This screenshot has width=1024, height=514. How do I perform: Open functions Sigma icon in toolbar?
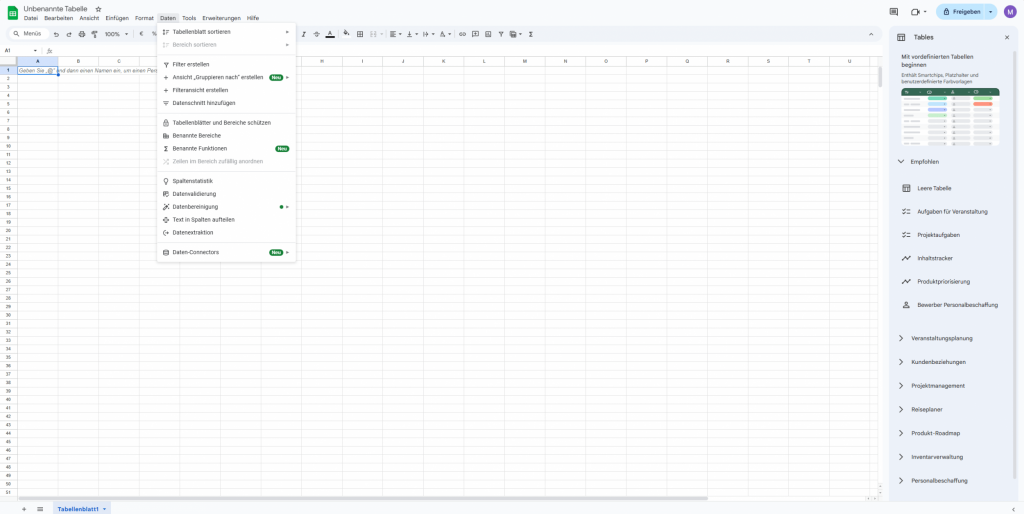pyautogui.click(x=530, y=34)
